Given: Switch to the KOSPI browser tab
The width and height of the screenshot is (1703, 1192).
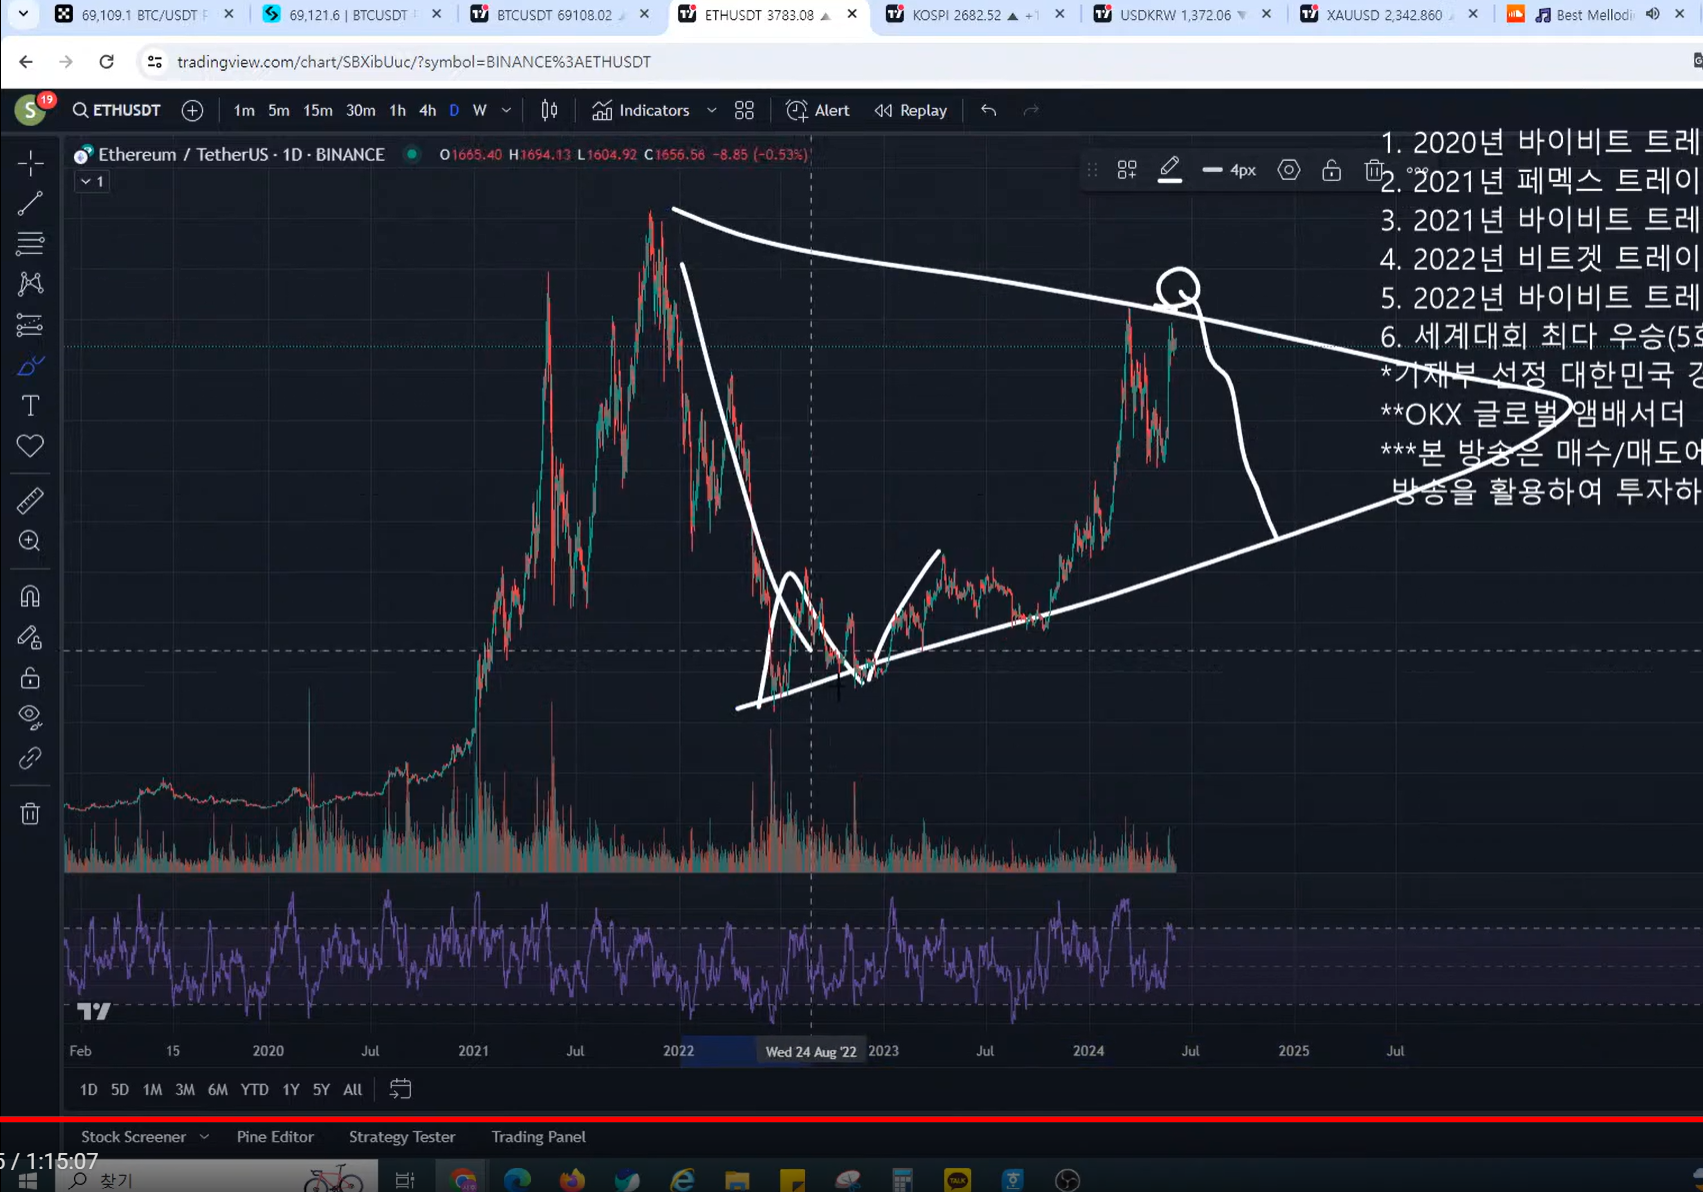Looking at the screenshot, I should [x=975, y=15].
